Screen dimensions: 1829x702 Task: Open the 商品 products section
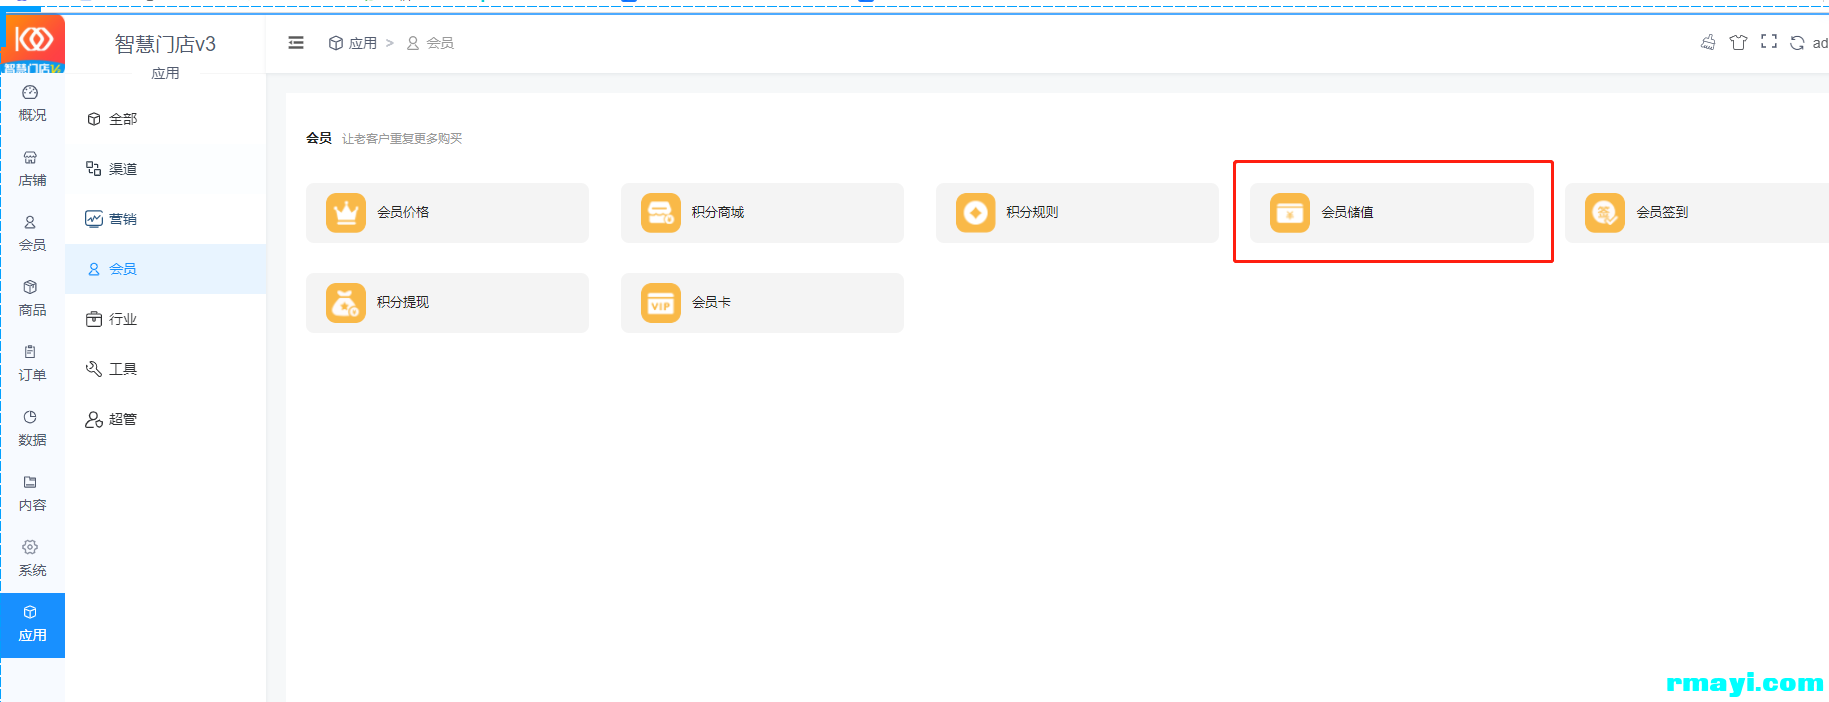(x=32, y=298)
